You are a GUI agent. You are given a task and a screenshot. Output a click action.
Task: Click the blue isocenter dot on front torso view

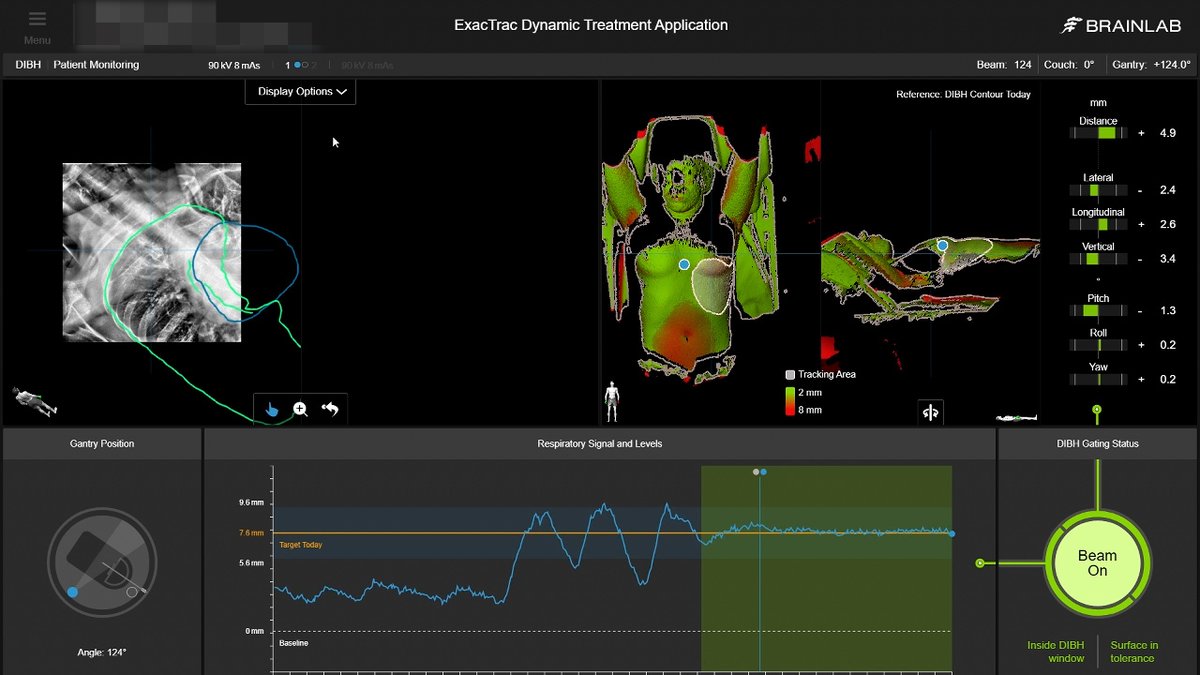[x=684, y=264]
